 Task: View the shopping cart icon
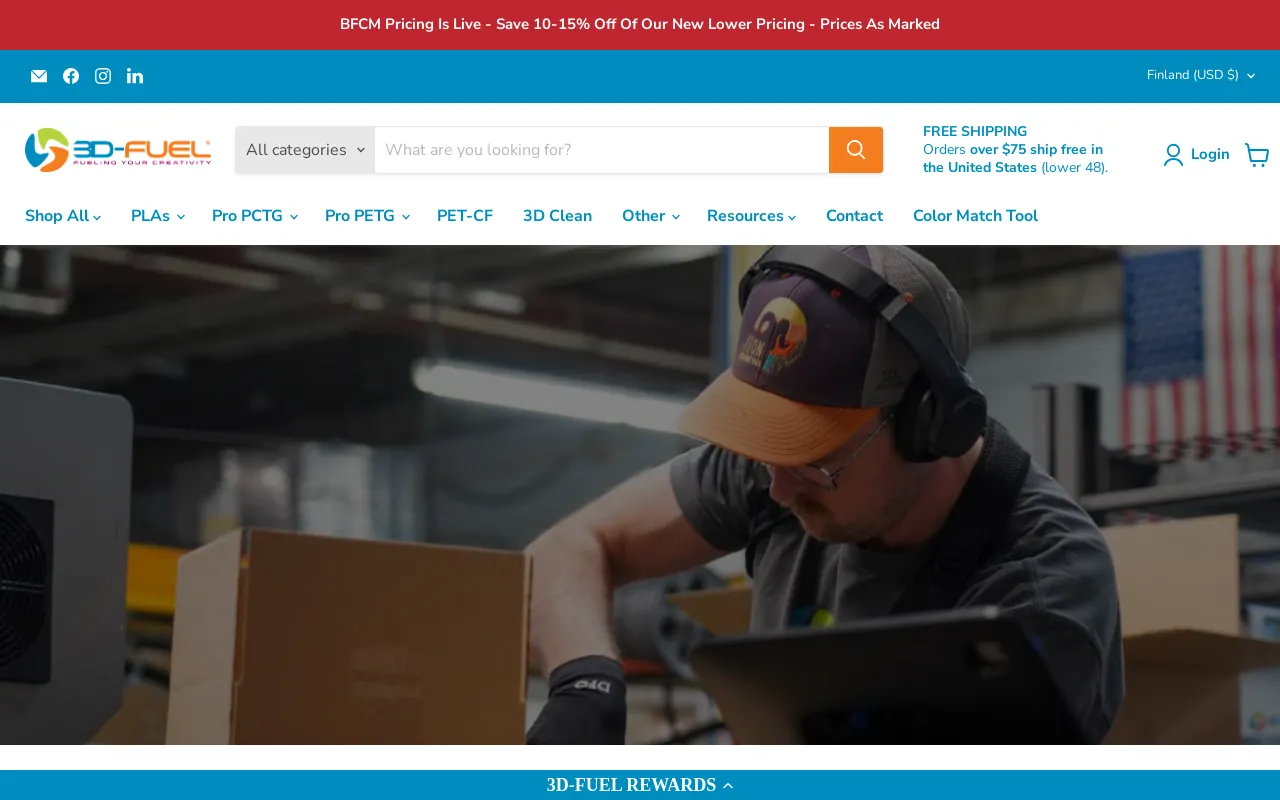[x=1257, y=154]
